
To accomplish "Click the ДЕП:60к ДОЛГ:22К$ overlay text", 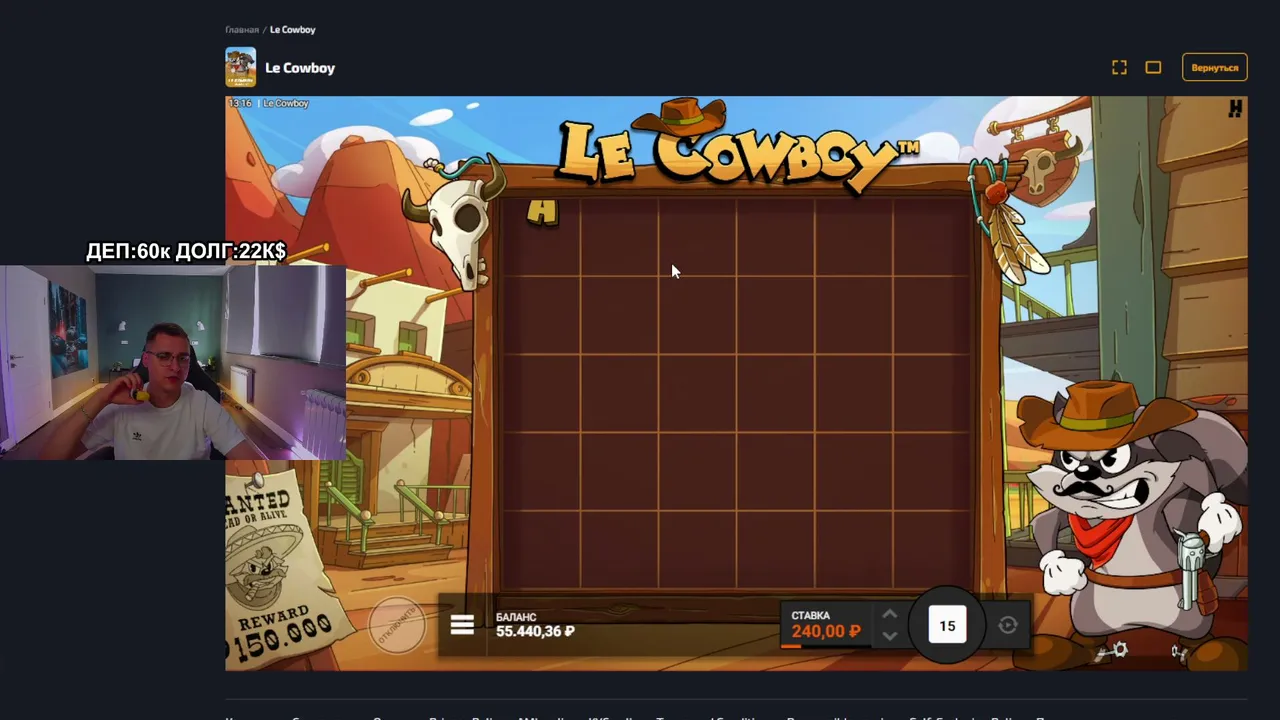I will coord(186,252).
